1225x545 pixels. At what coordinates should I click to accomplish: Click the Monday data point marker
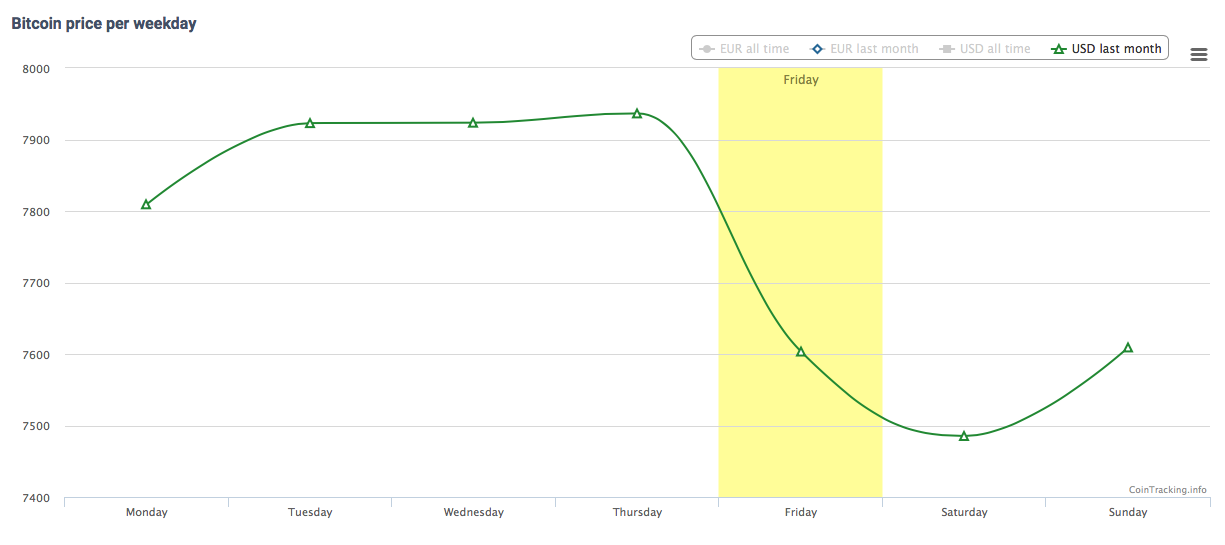coord(146,204)
